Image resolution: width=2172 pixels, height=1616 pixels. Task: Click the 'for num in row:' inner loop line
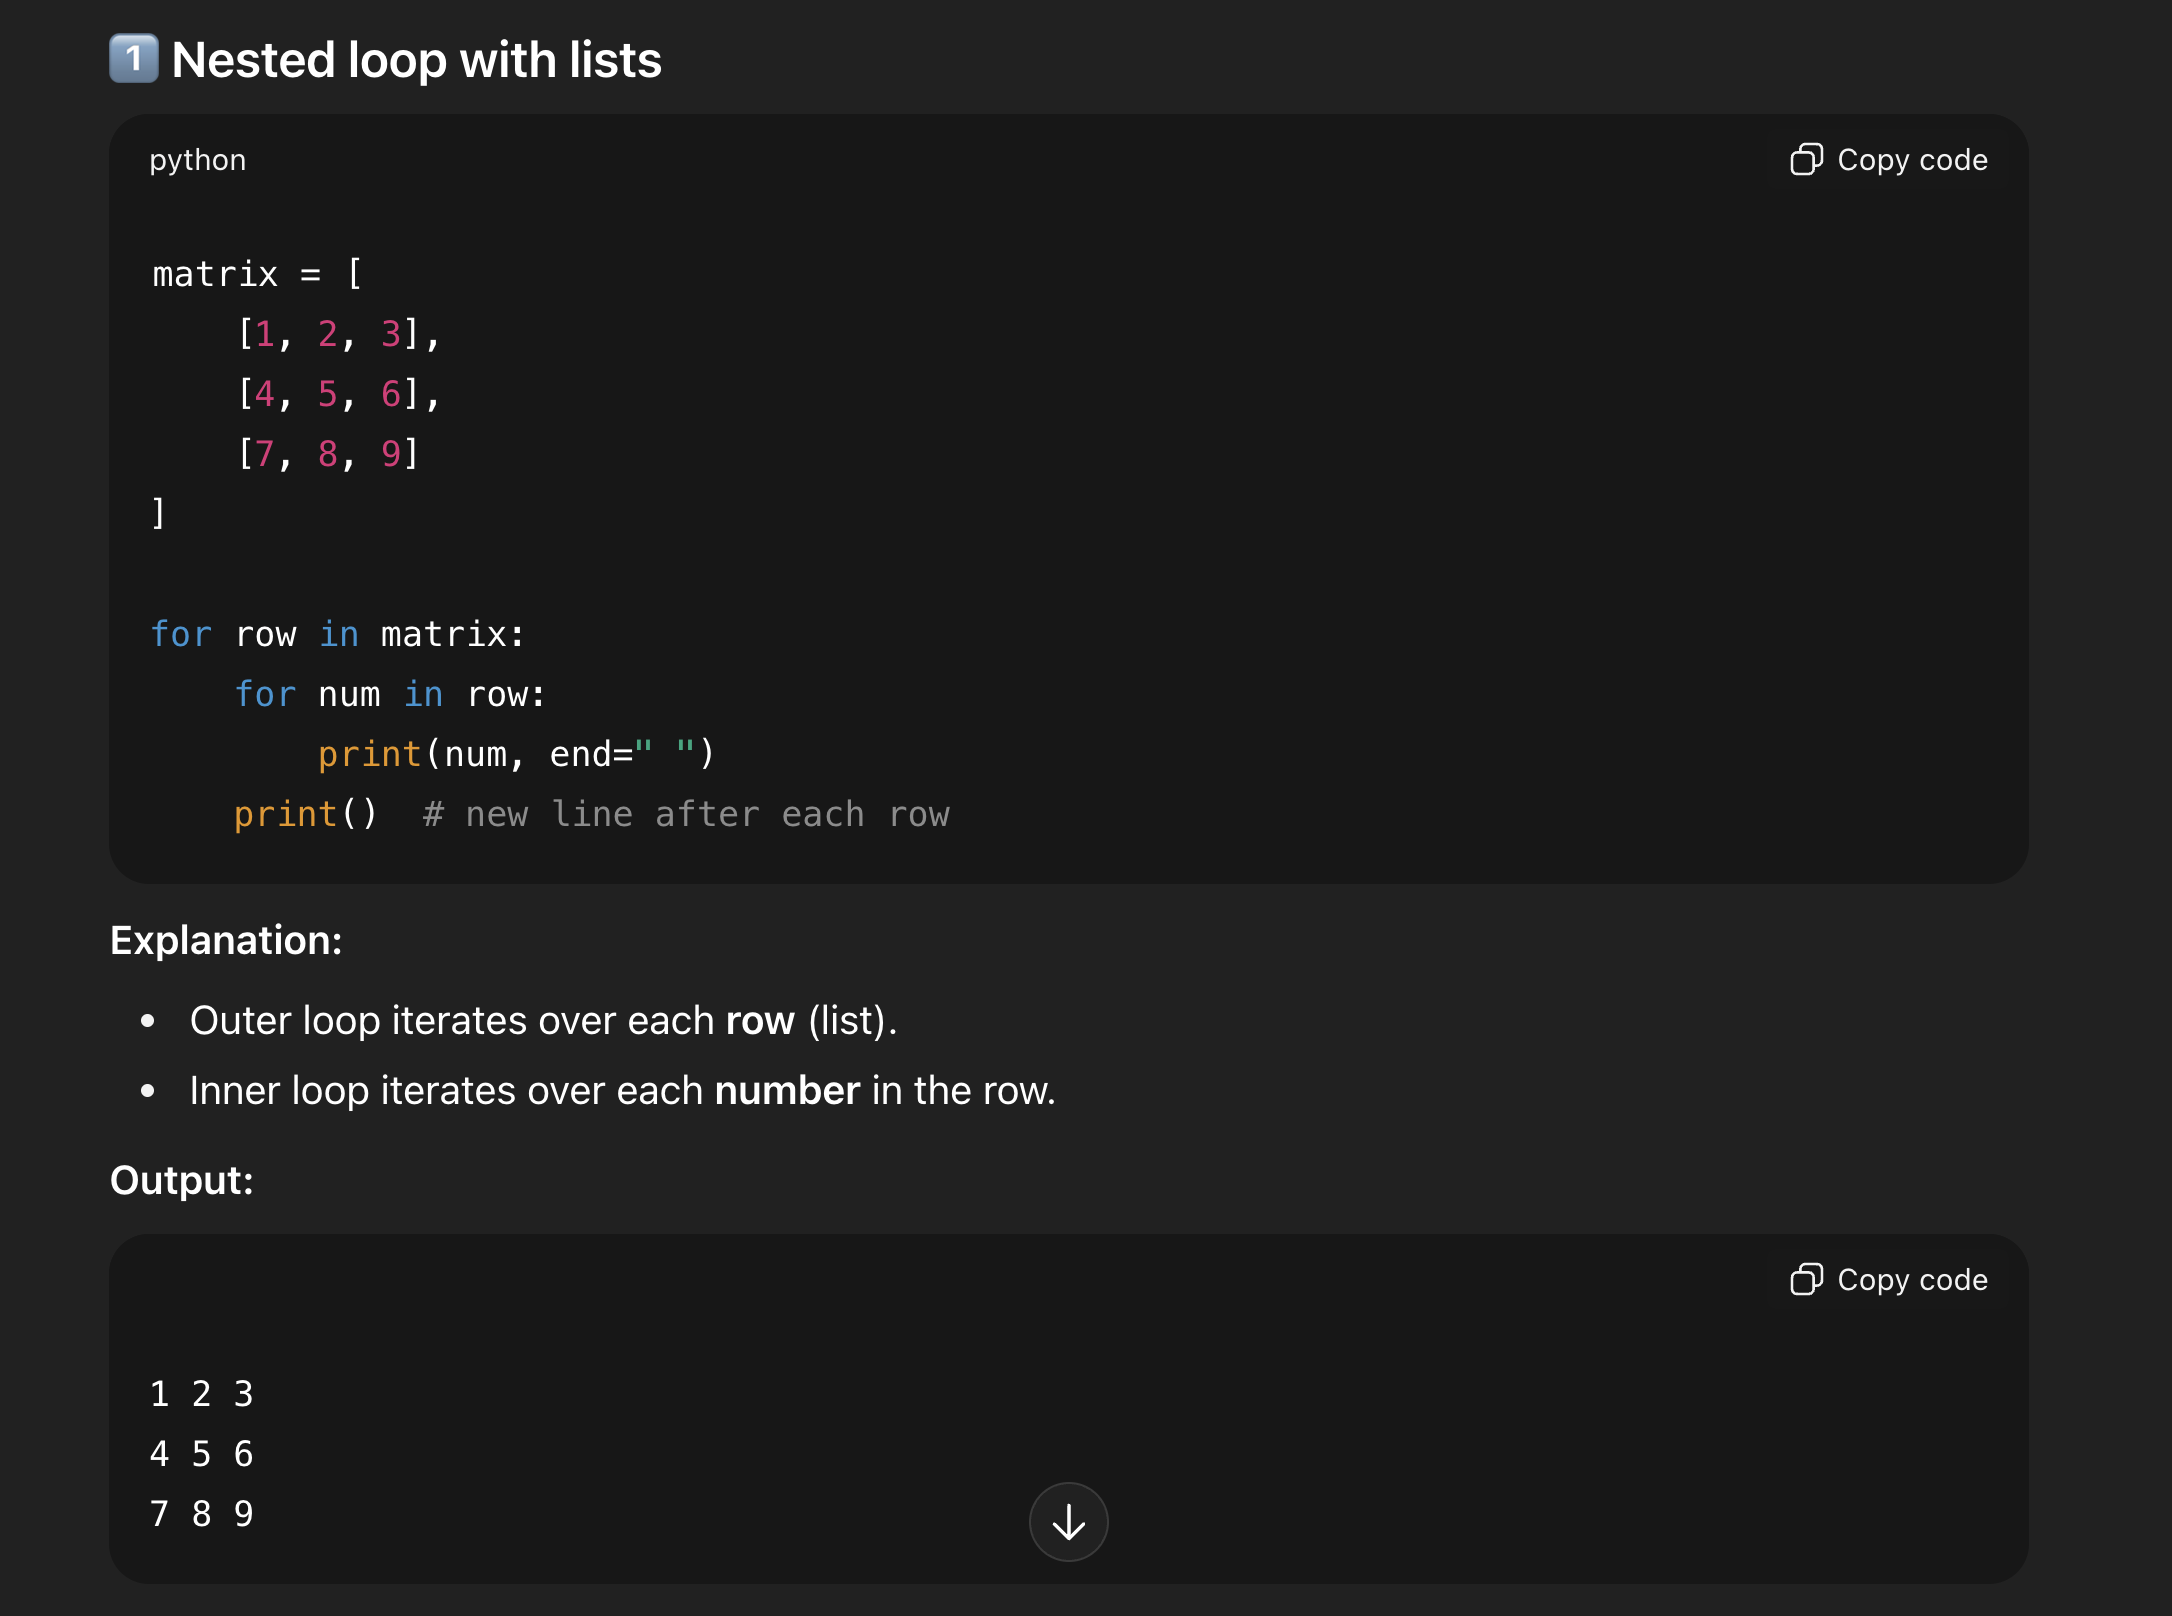(x=390, y=695)
